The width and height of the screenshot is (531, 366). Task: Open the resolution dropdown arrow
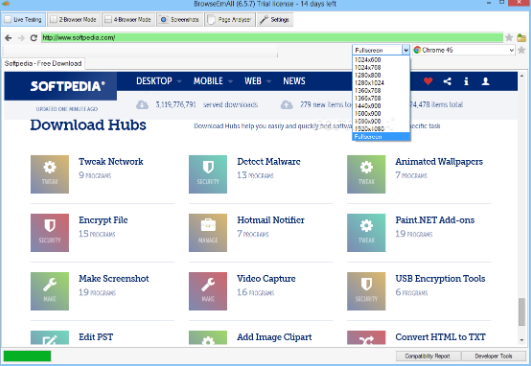[406, 50]
